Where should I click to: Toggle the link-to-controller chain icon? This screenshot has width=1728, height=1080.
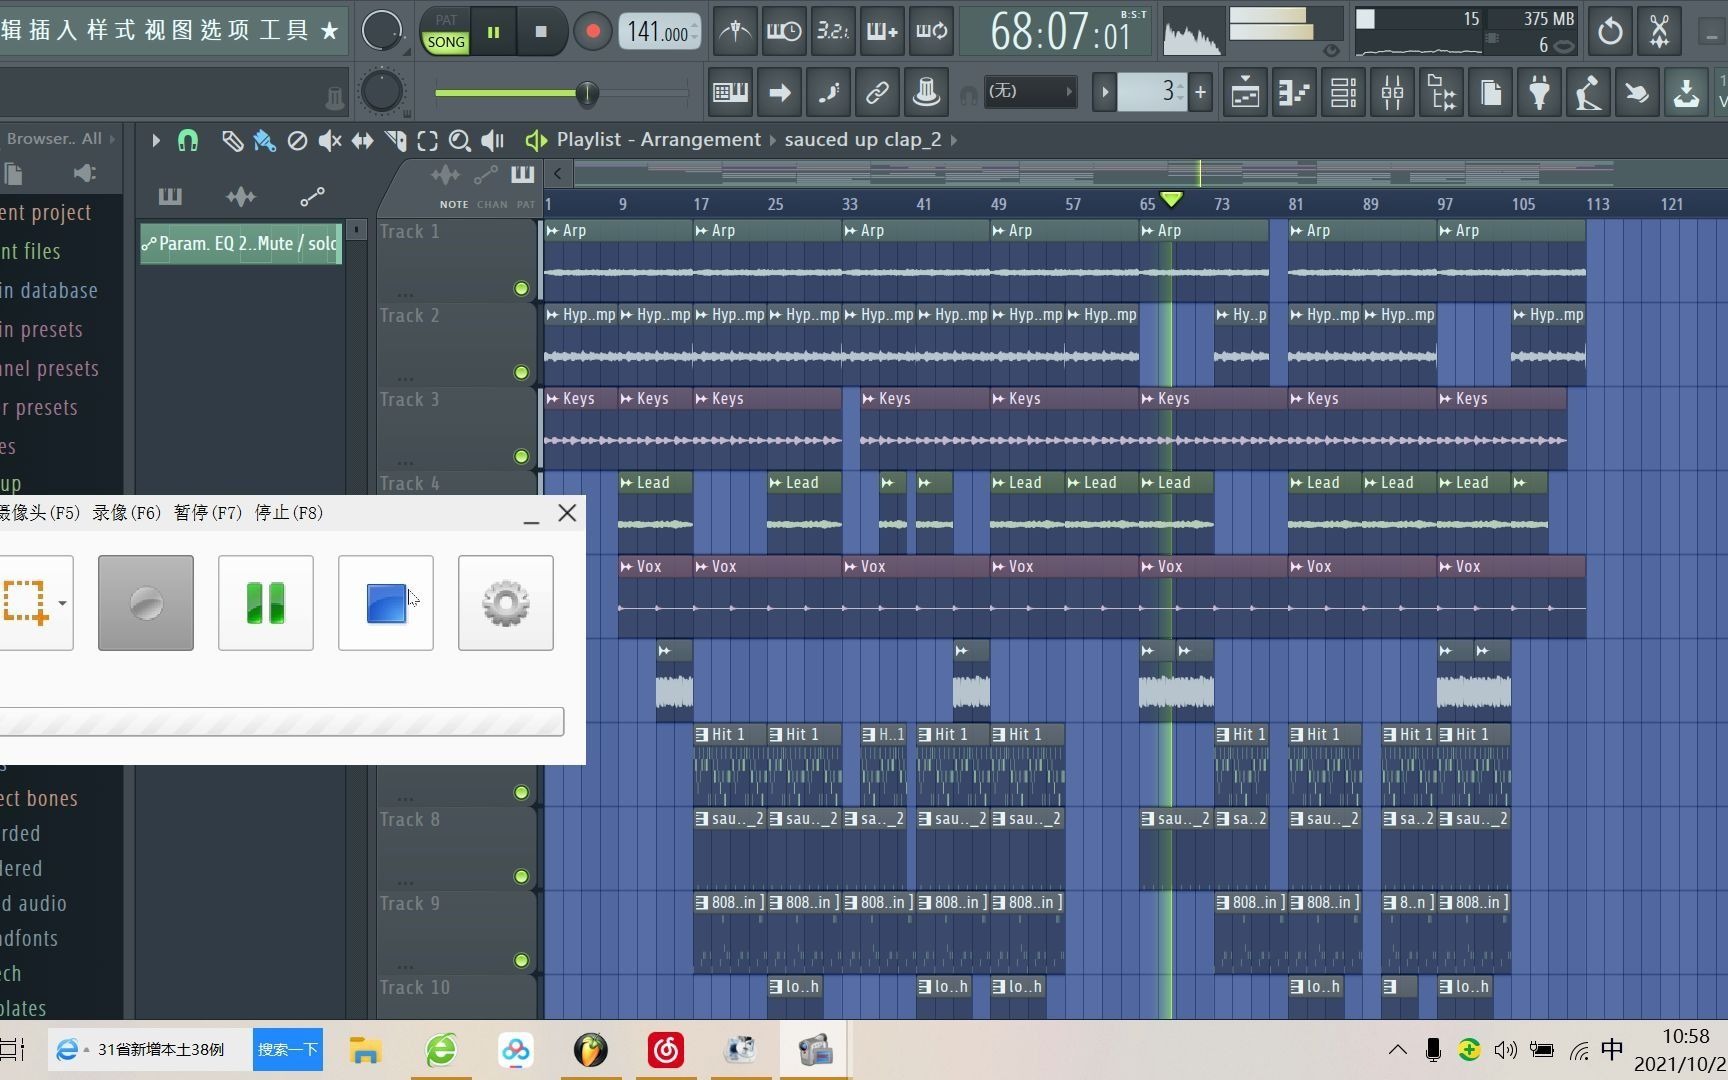tap(877, 93)
